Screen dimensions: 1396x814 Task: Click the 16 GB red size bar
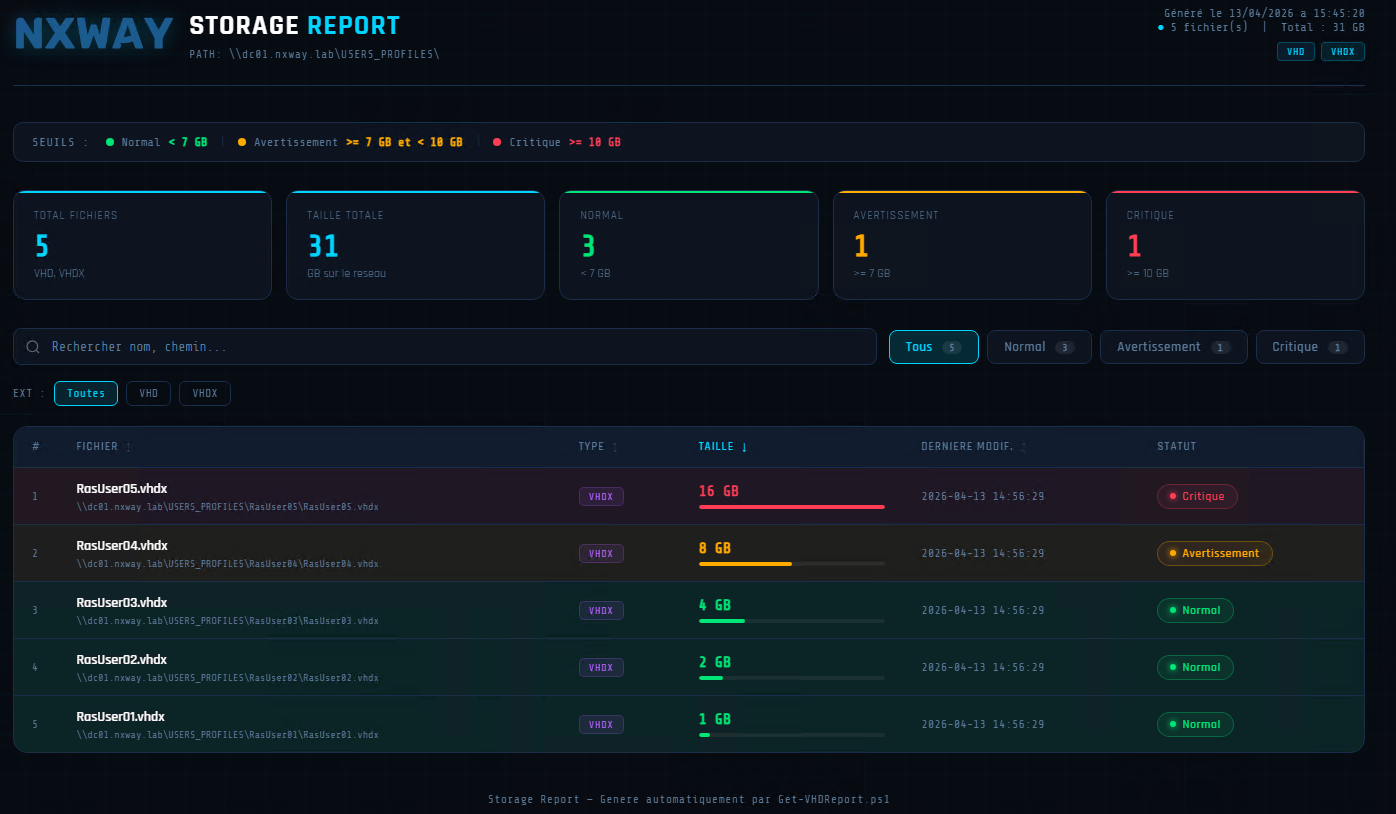(791, 507)
